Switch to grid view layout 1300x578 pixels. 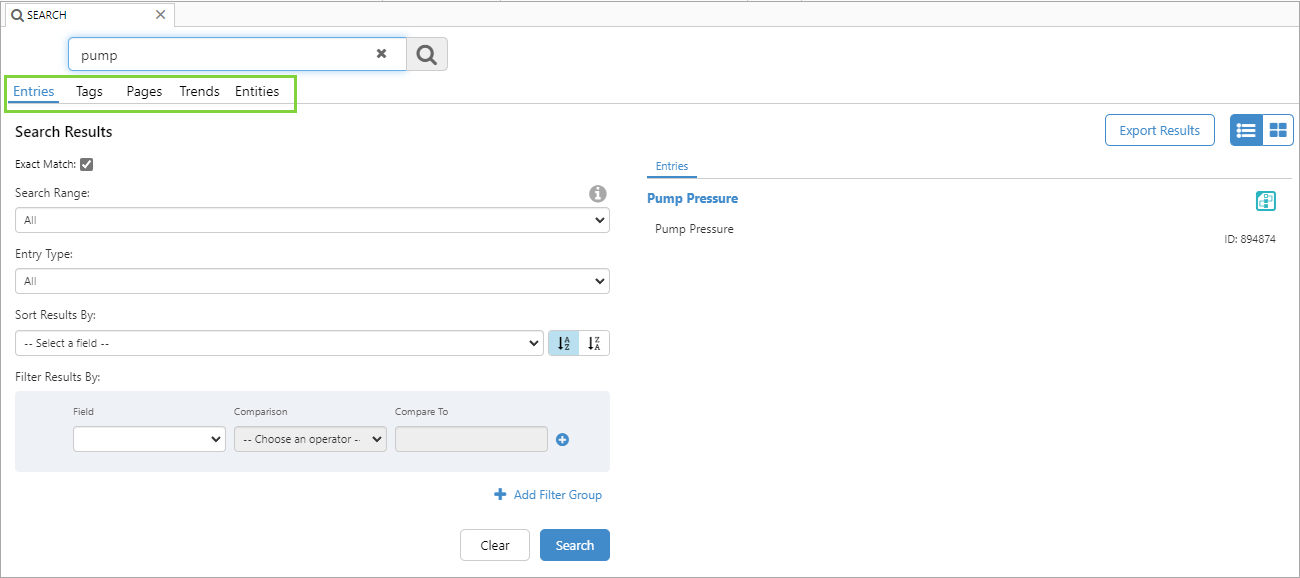(1278, 130)
